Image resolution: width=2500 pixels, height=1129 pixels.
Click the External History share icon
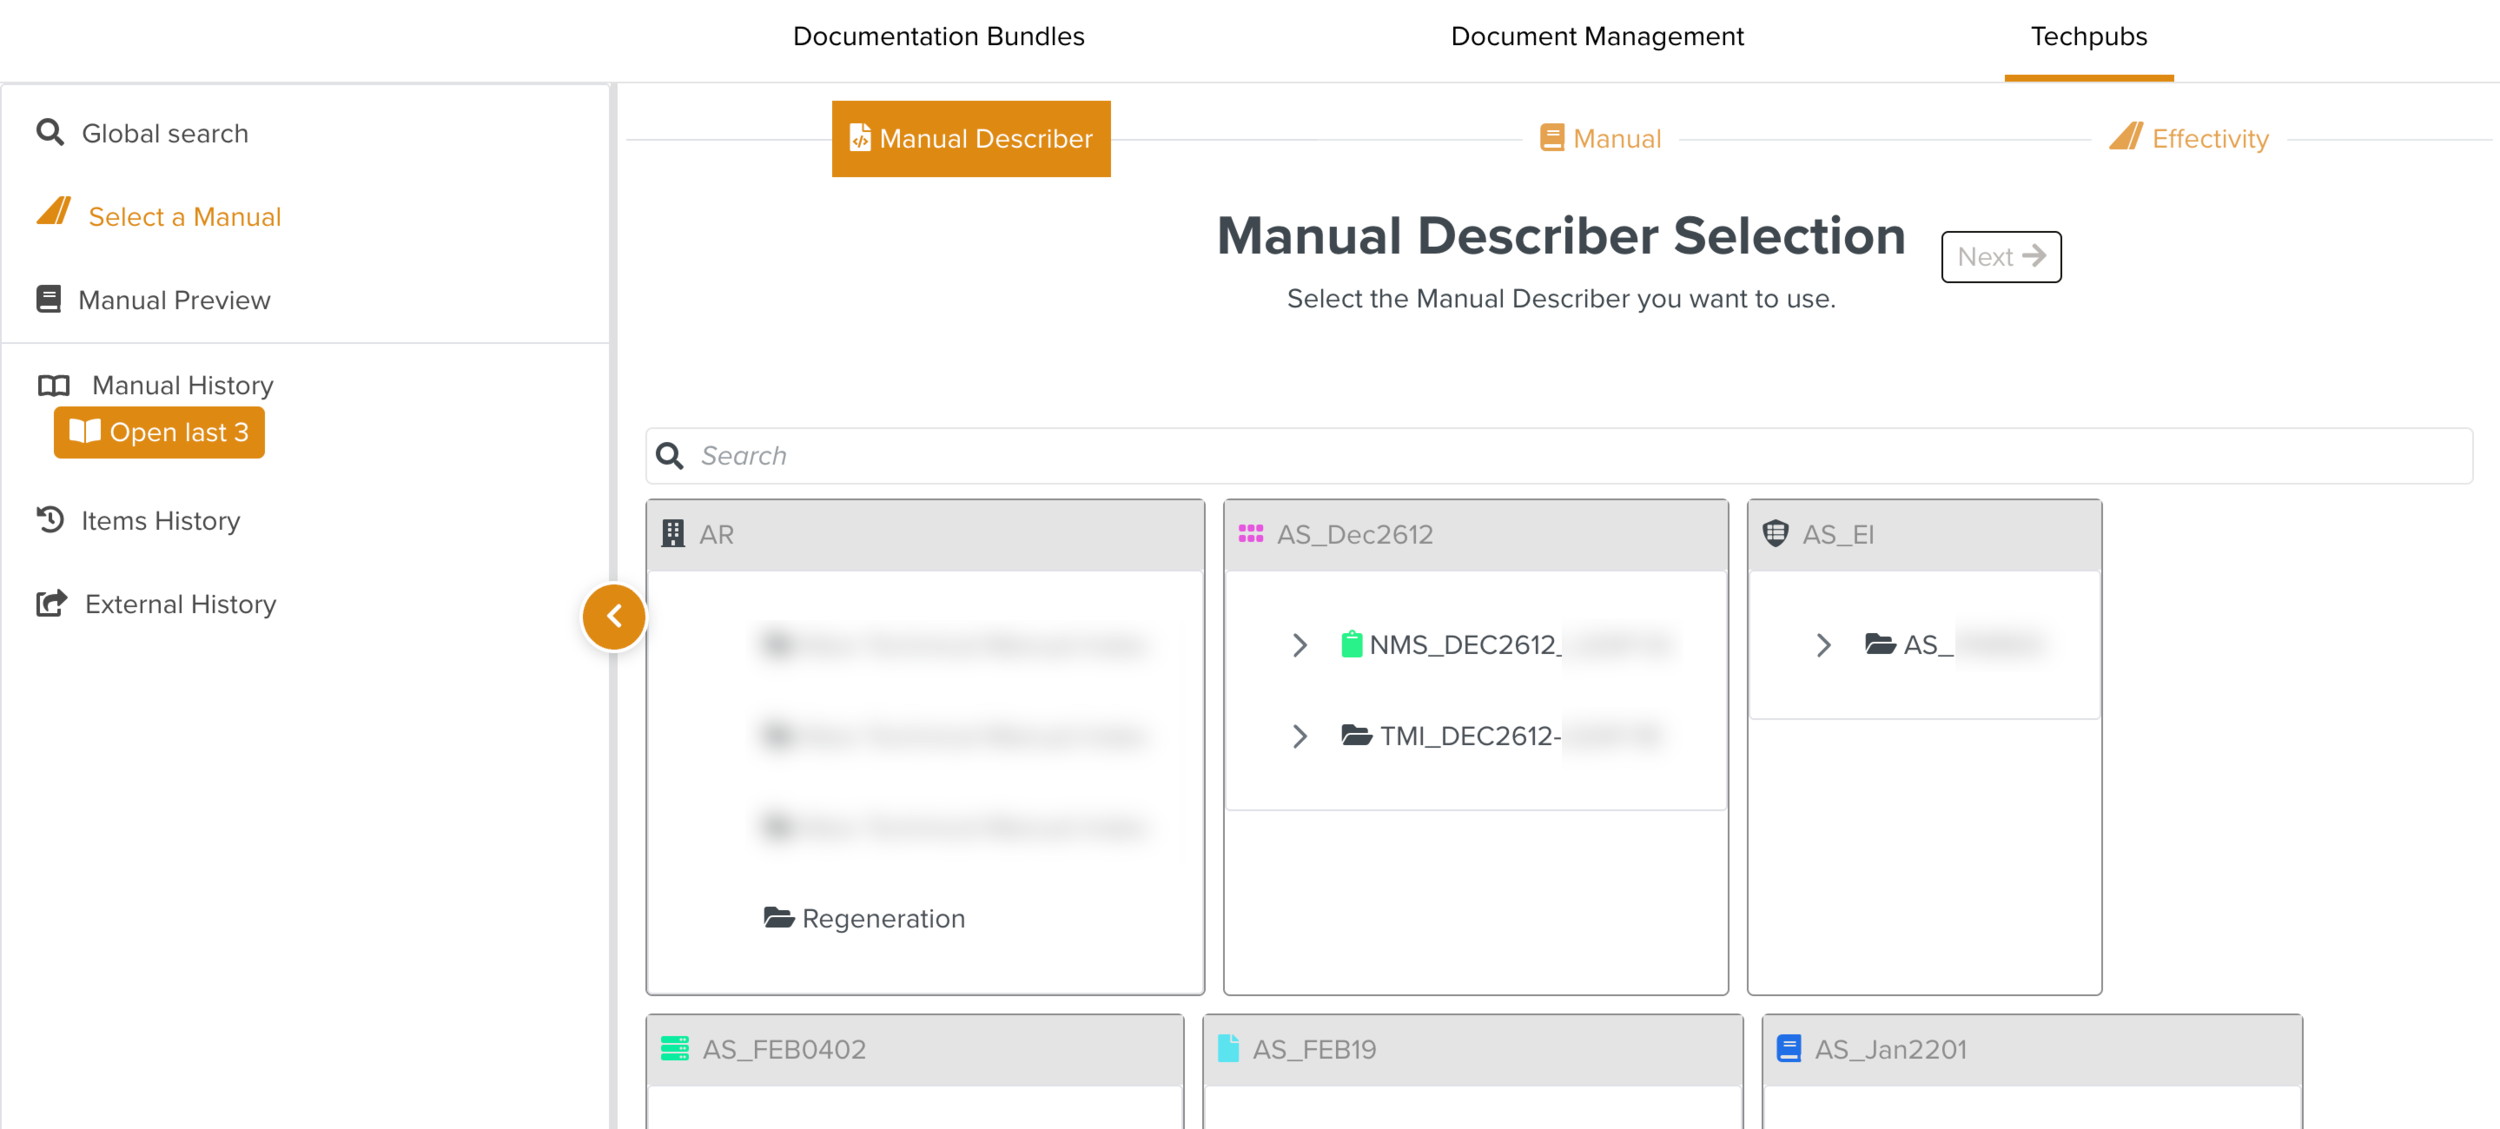(x=51, y=603)
